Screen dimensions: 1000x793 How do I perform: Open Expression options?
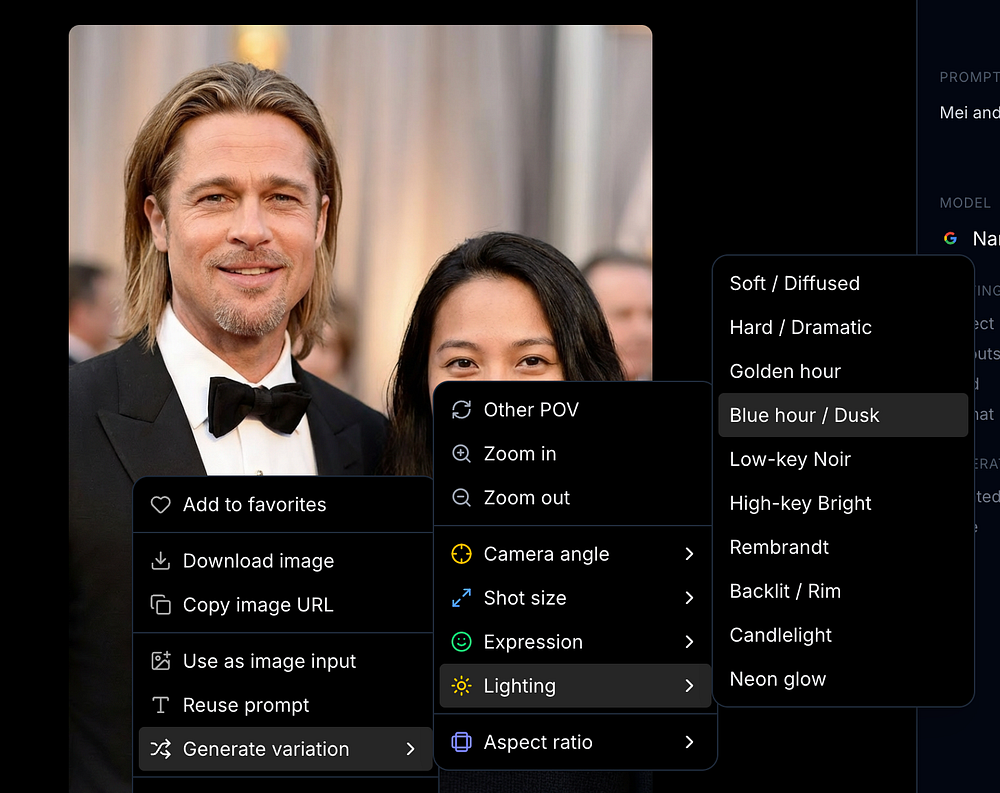click(x=575, y=642)
